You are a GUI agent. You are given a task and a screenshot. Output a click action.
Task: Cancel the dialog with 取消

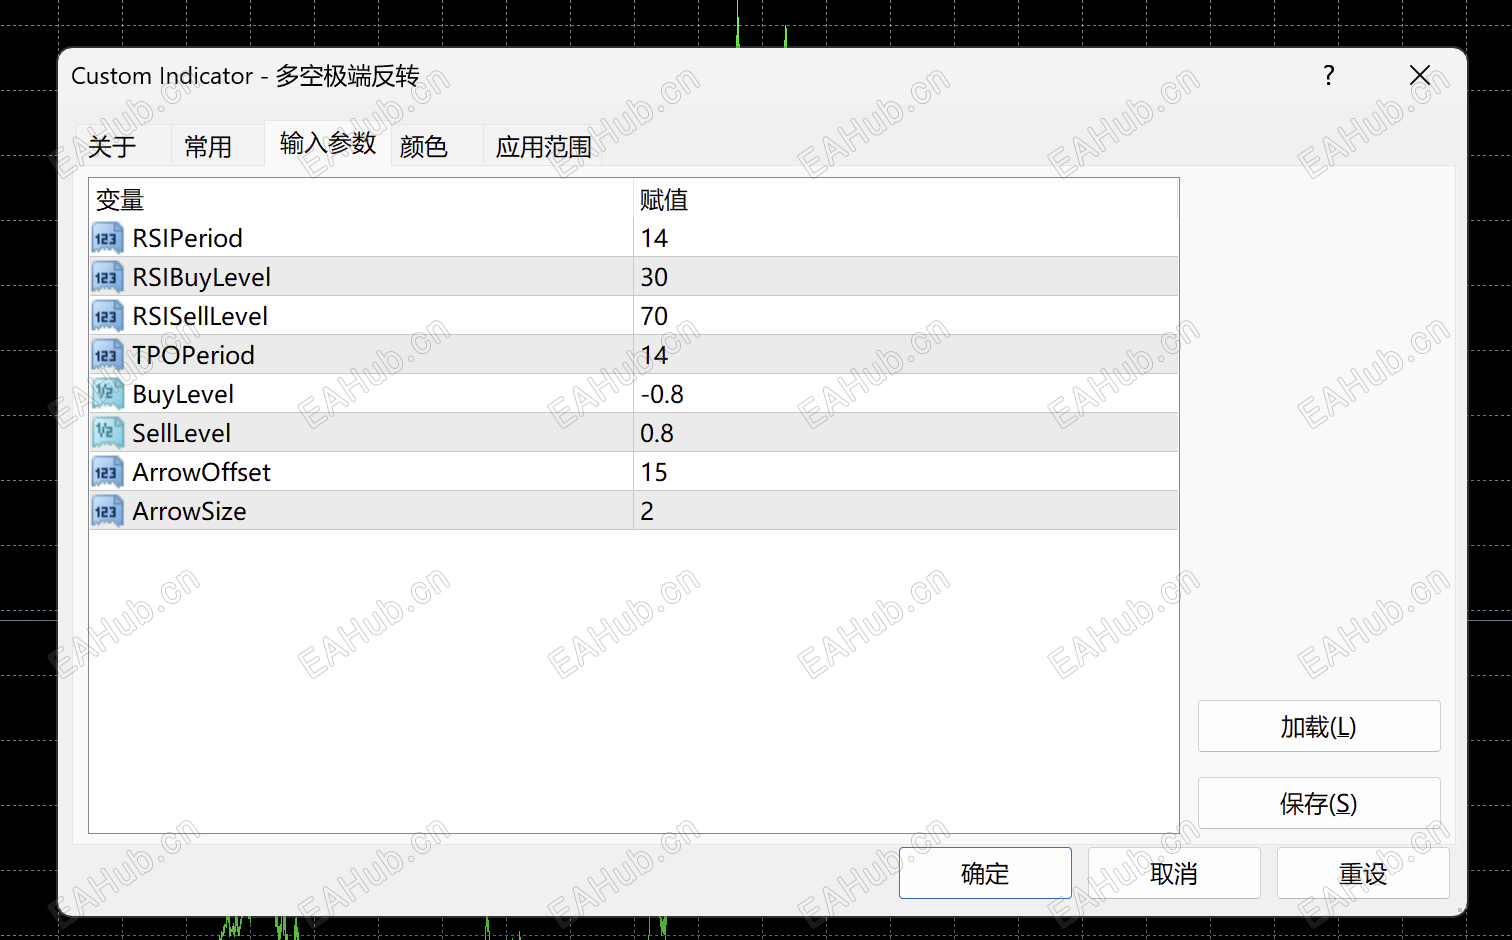coord(1174,873)
